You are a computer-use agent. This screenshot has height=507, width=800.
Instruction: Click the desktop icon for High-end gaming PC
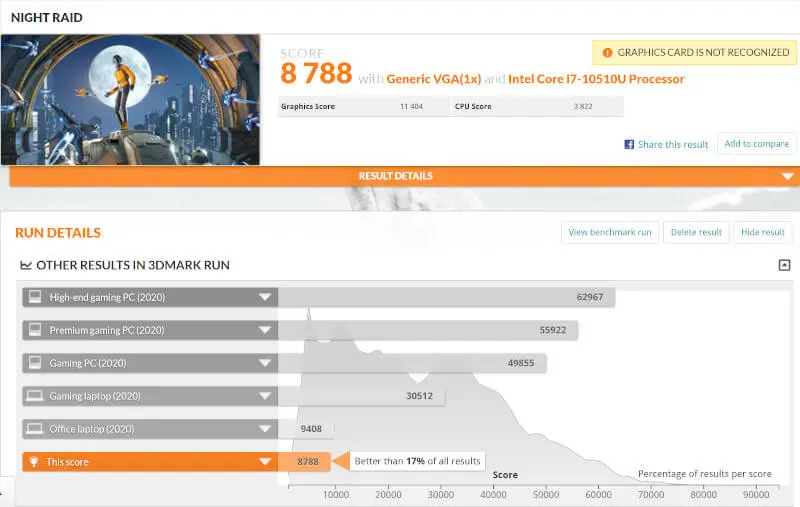(35, 297)
